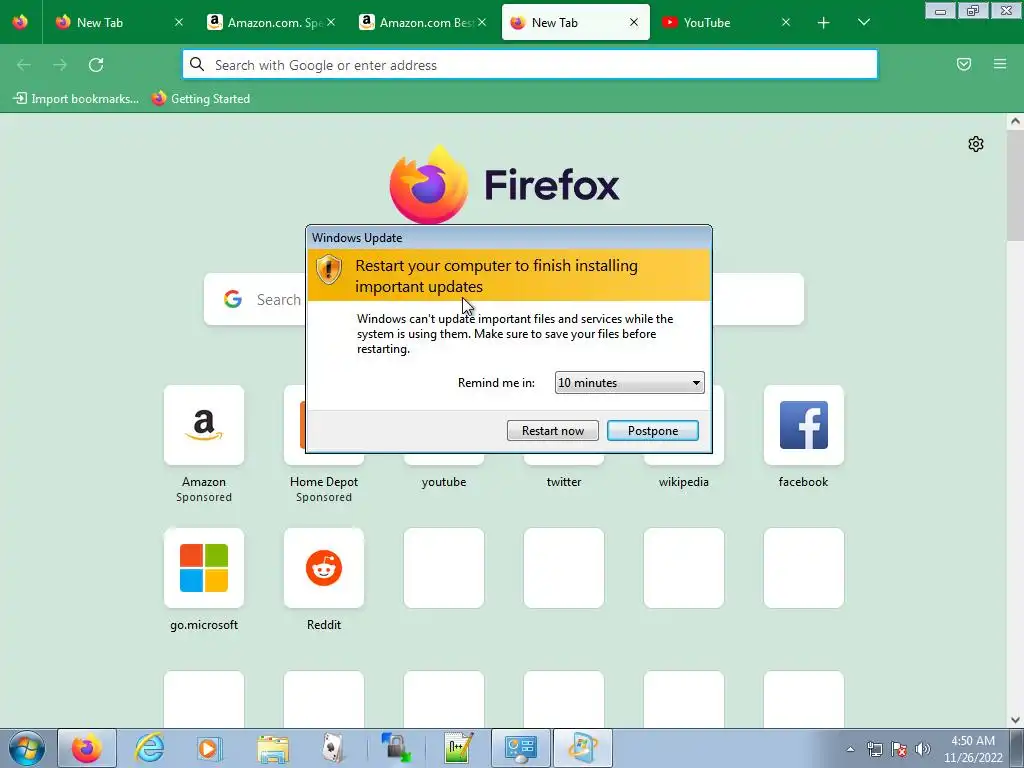Click Restart now in Windows Update
Viewport: 1024px width, 768px height.
(552, 430)
